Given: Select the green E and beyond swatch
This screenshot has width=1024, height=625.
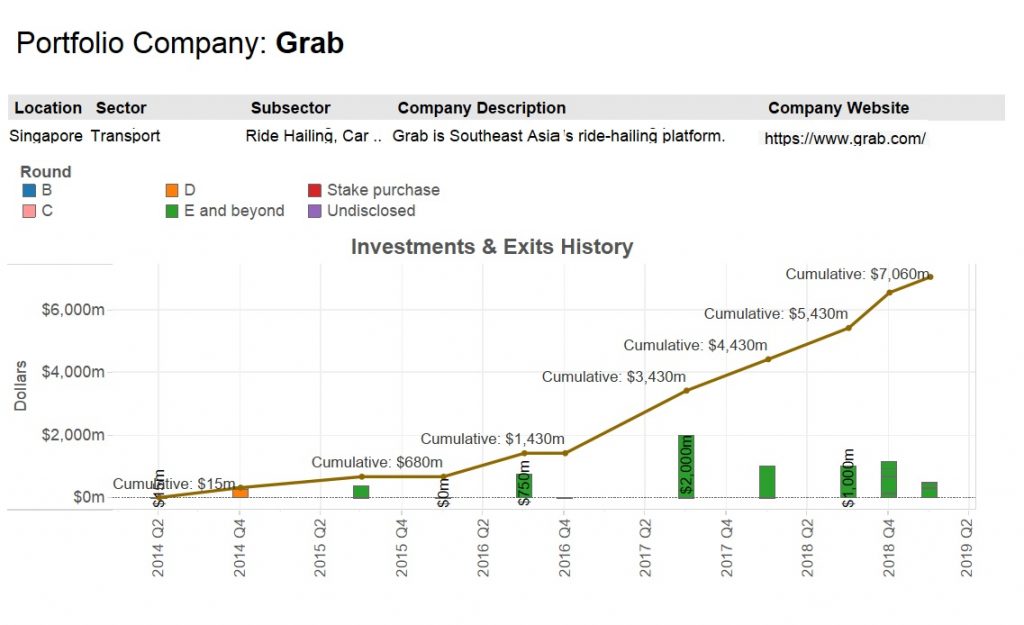Looking at the screenshot, I should pos(172,211).
